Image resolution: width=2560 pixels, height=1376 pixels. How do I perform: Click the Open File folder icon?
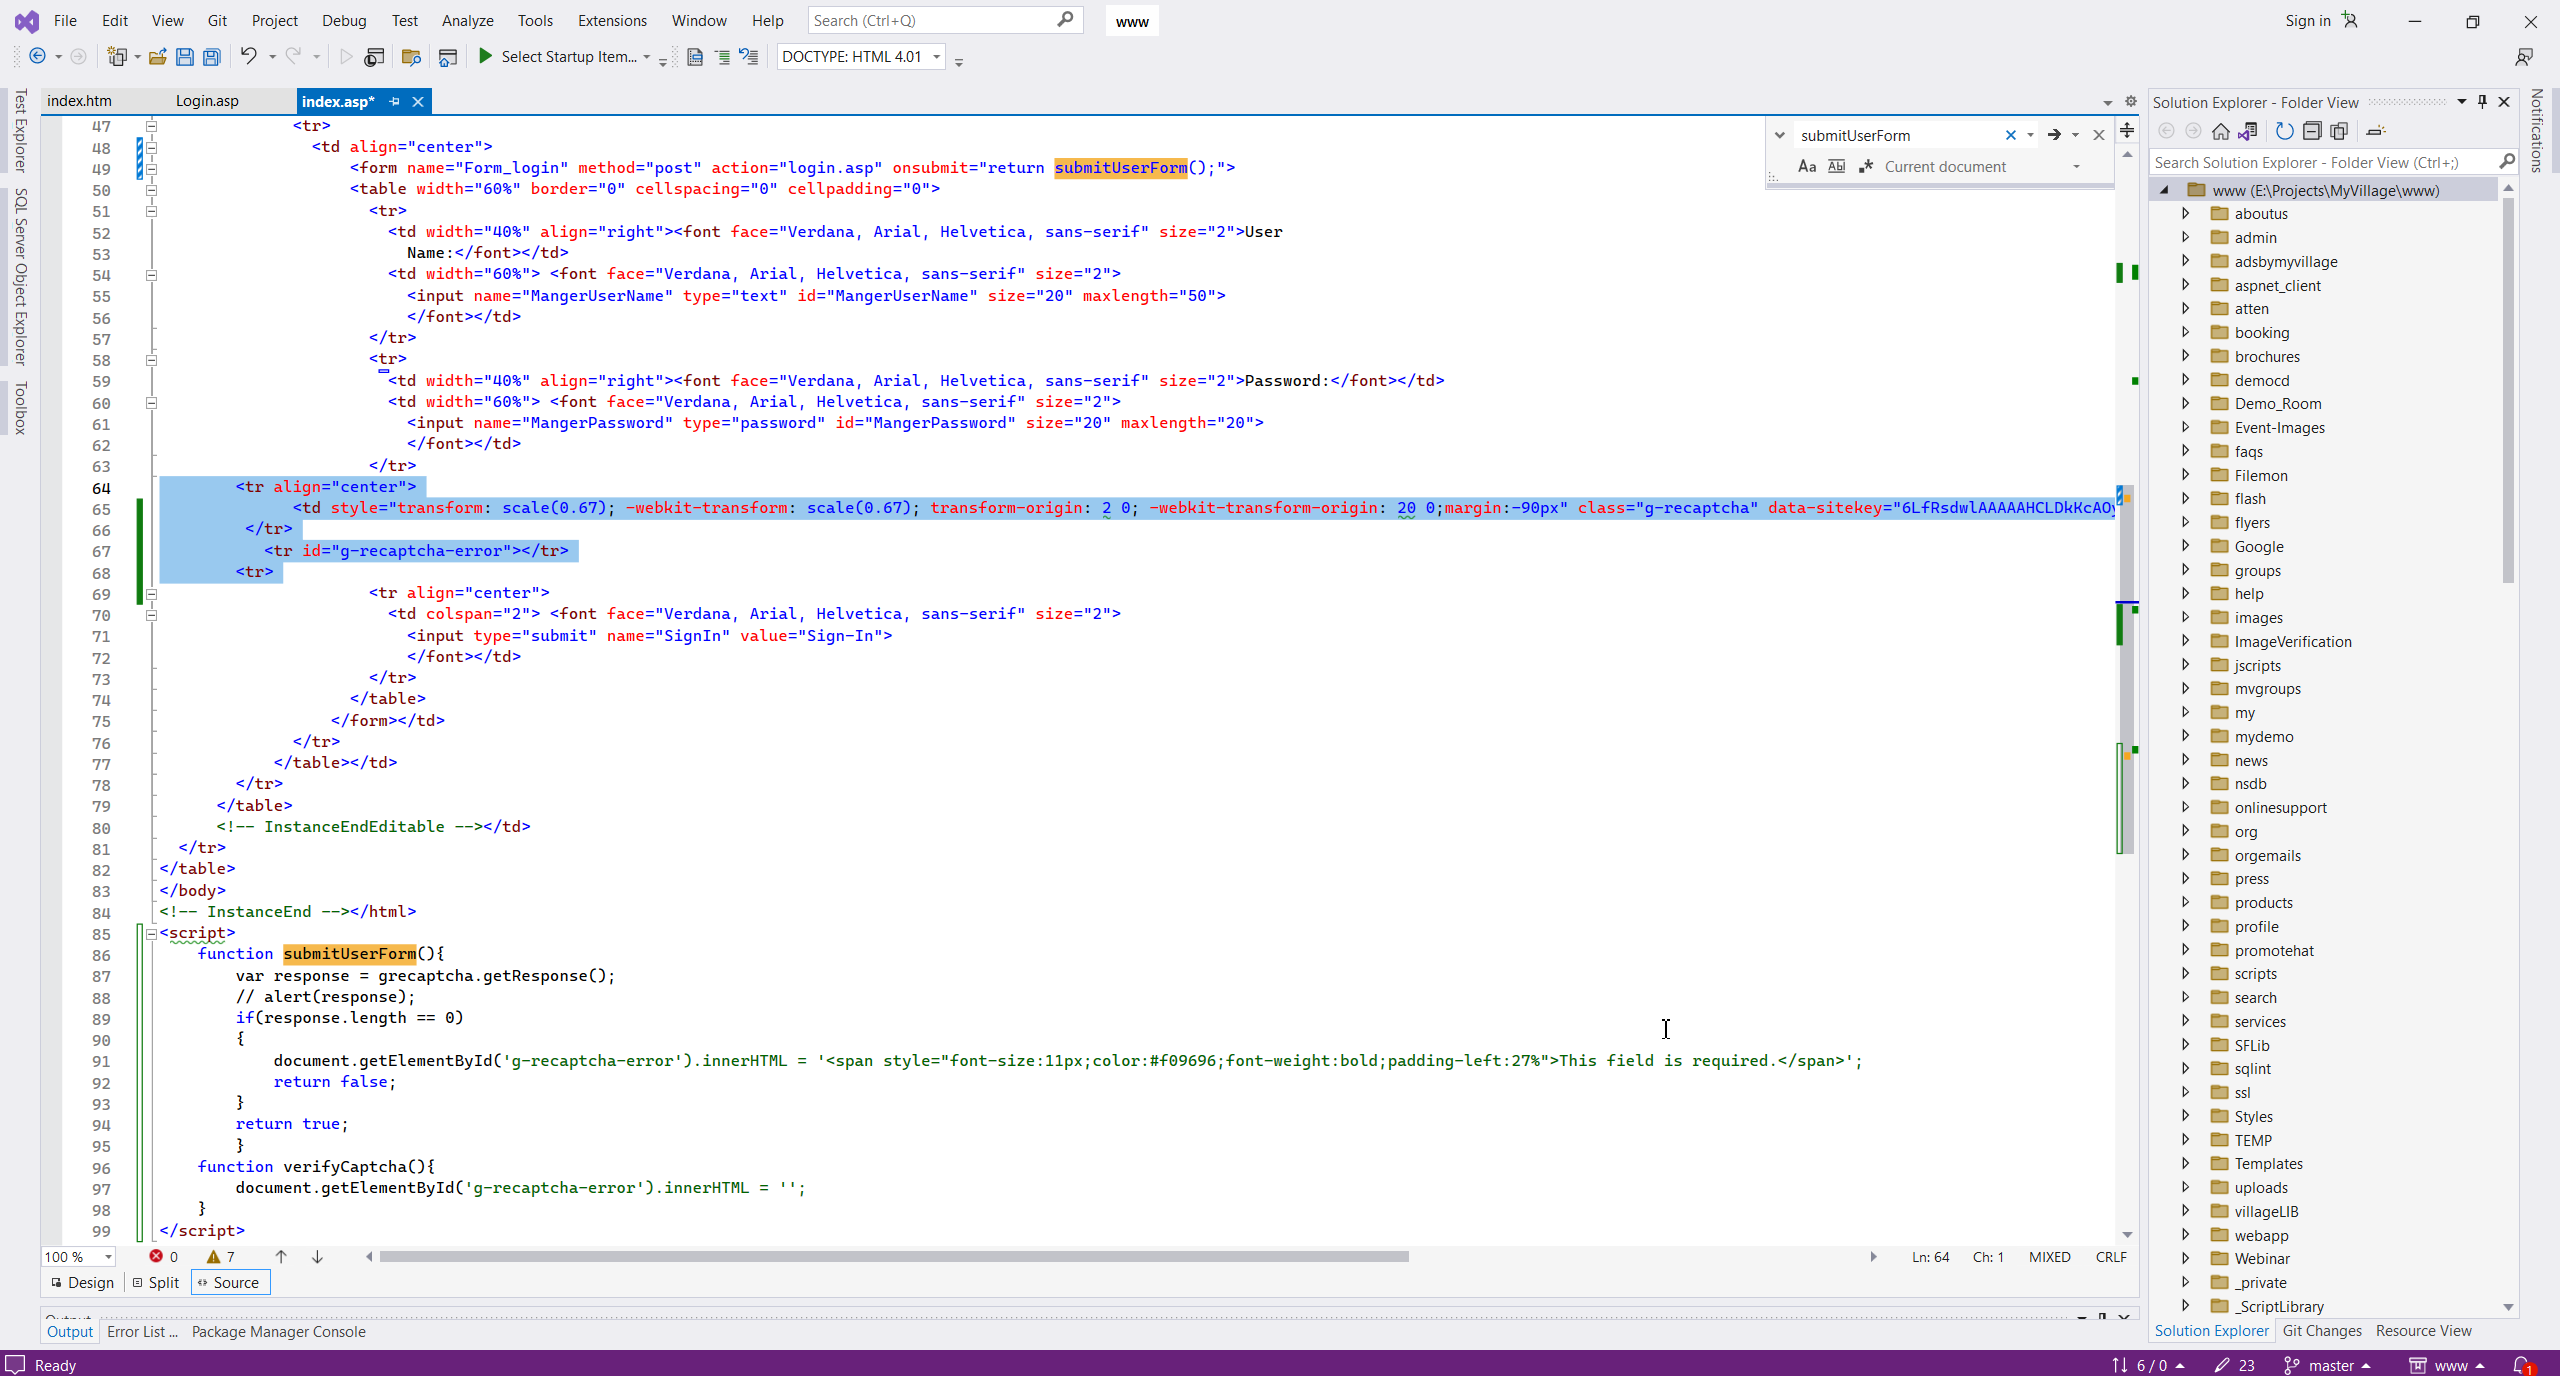tap(157, 57)
